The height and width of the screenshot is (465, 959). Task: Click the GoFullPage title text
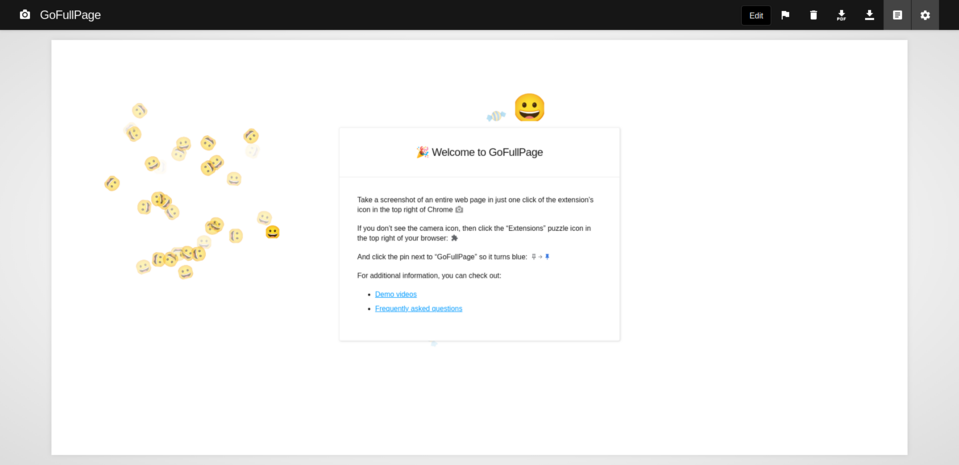pos(70,15)
